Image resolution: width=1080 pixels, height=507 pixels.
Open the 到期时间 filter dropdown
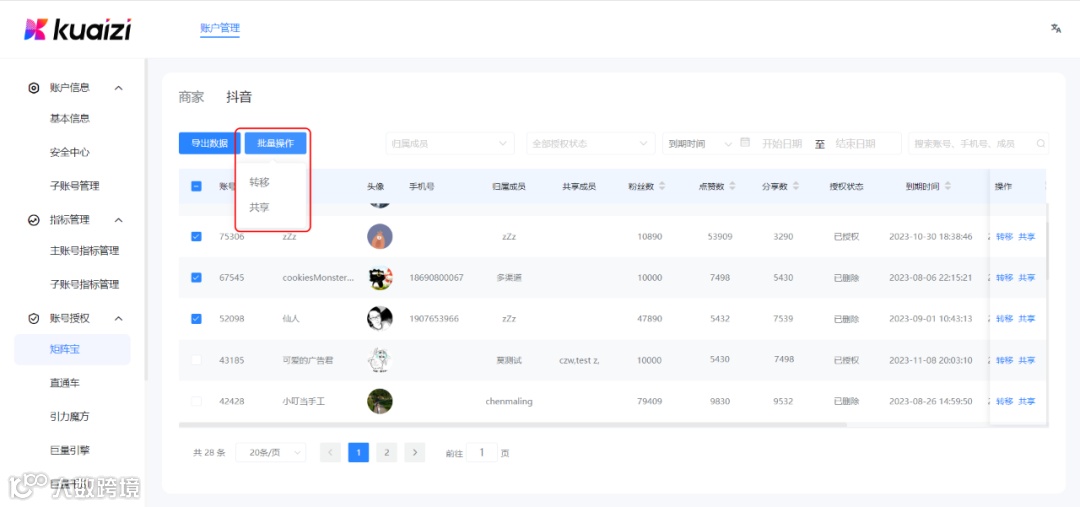tap(699, 143)
